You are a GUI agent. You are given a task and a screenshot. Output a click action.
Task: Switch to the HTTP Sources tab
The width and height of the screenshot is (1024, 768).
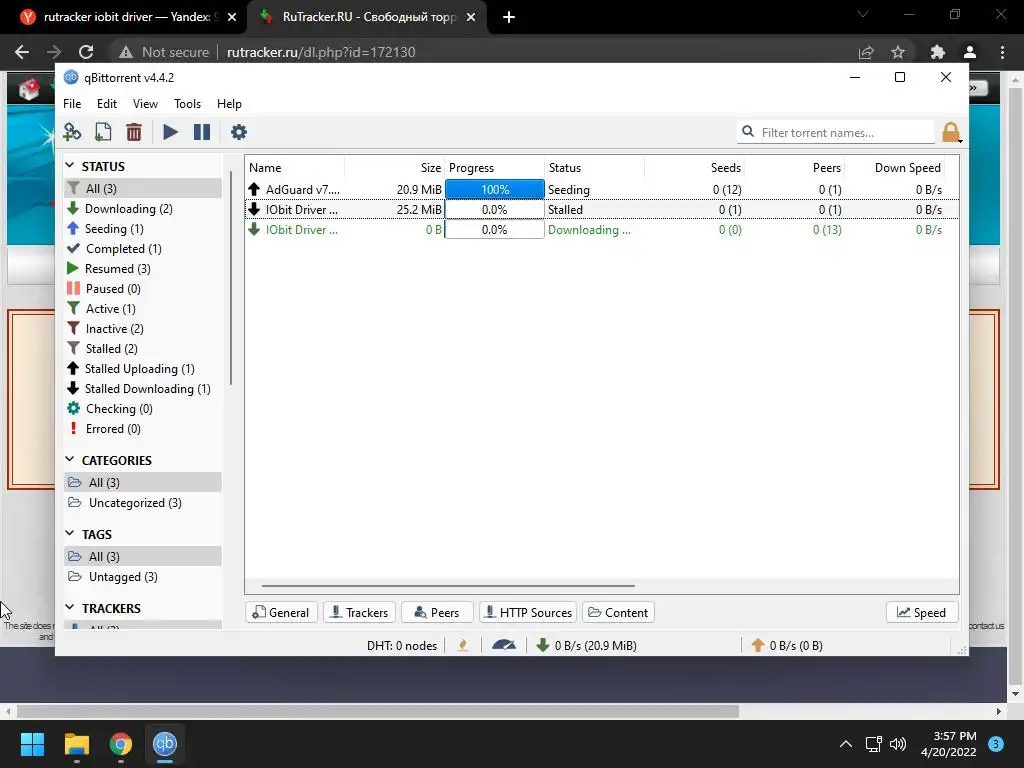pos(528,613)
